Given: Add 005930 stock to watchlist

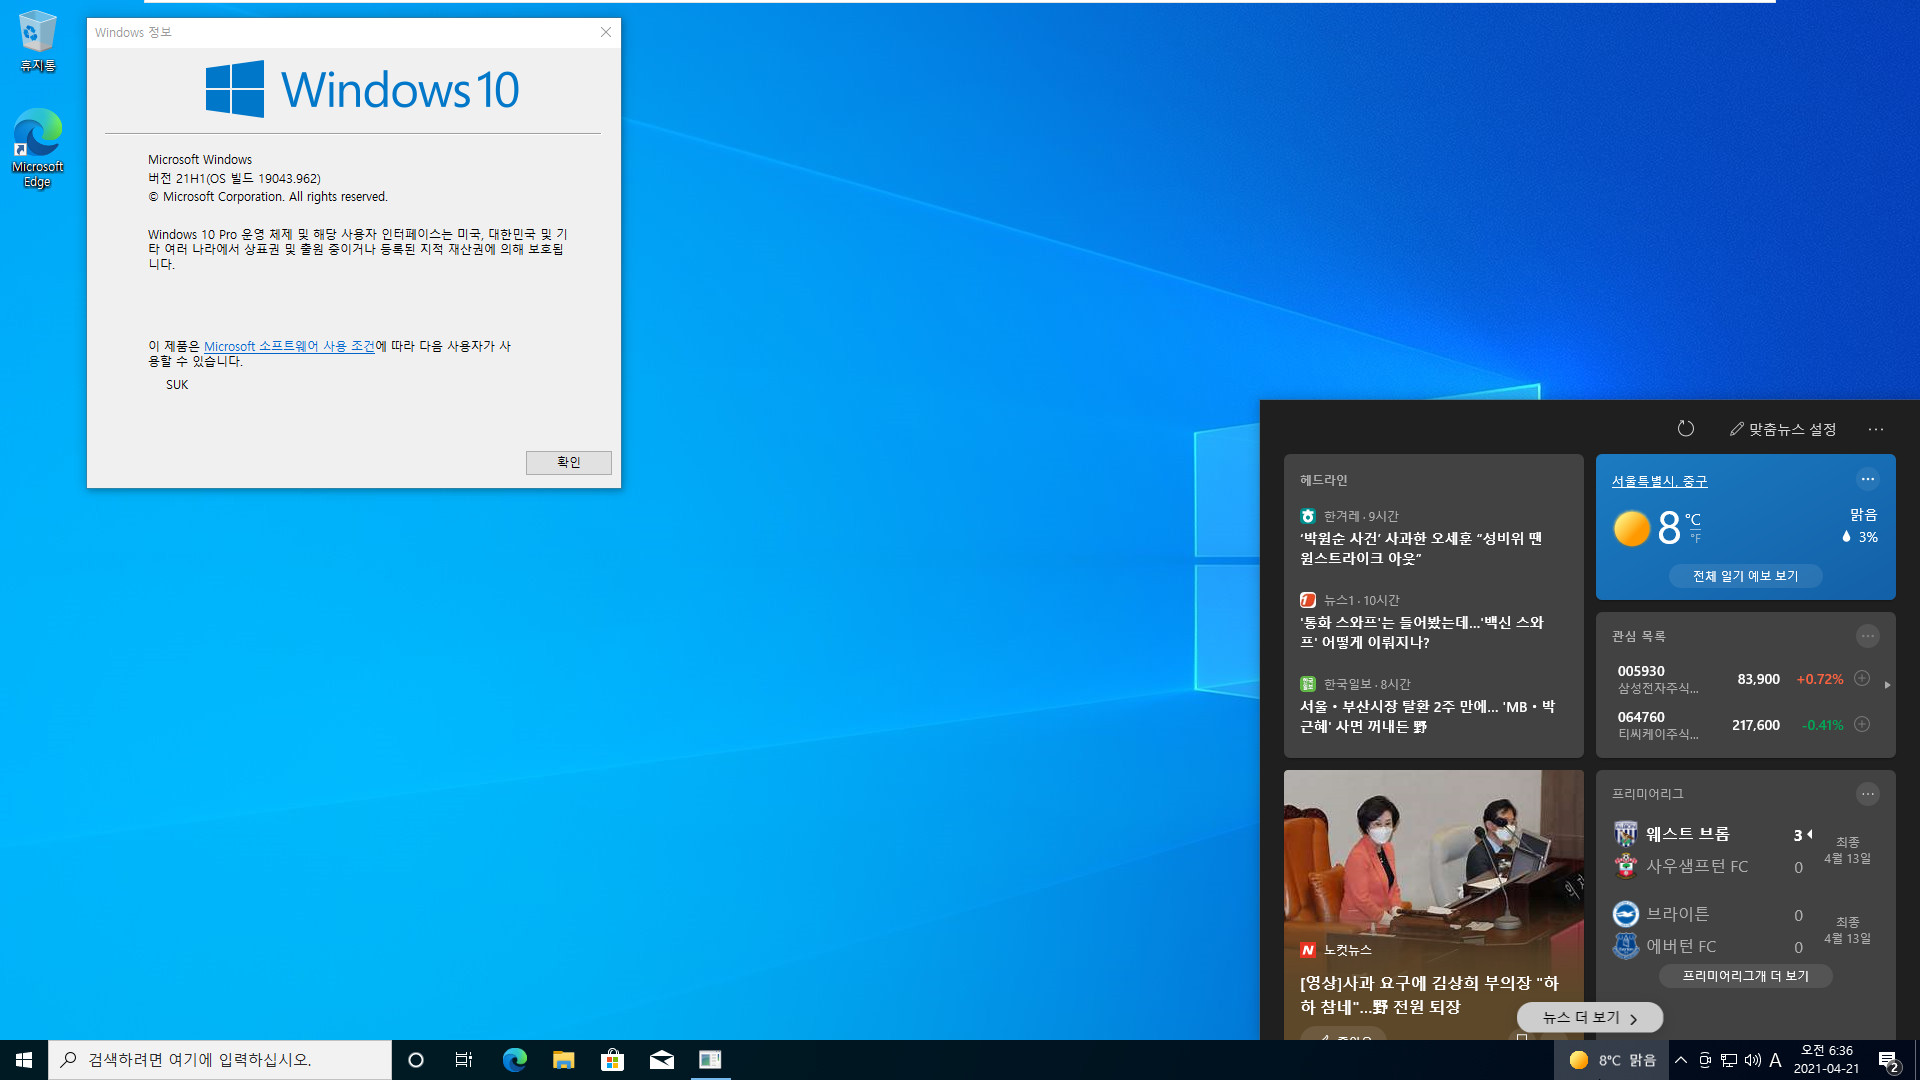Looking at the screenshot, I should 1862,678.
